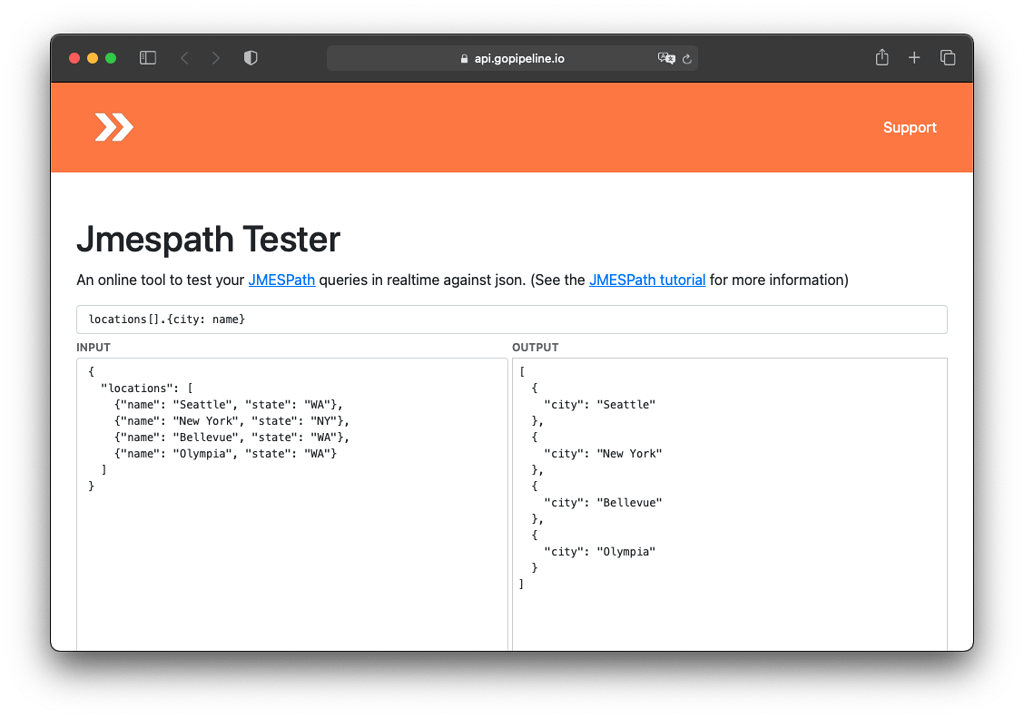Click the translate icon in the address bar
This screenshot has height=718, width=1024.
click(665, 58)
